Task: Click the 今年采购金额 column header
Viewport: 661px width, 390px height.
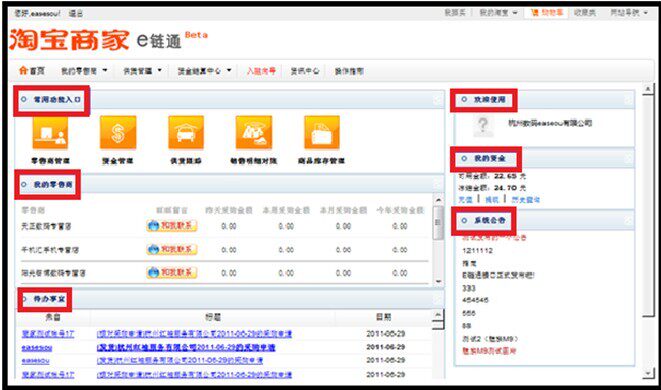Action: [400, 210]
